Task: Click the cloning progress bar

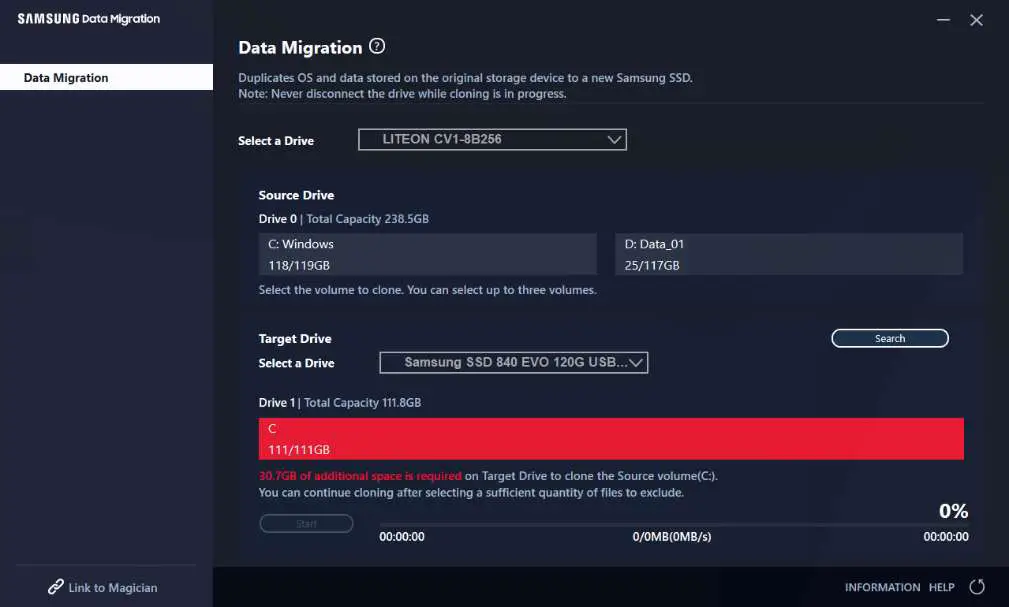Action: click(674, 525)
